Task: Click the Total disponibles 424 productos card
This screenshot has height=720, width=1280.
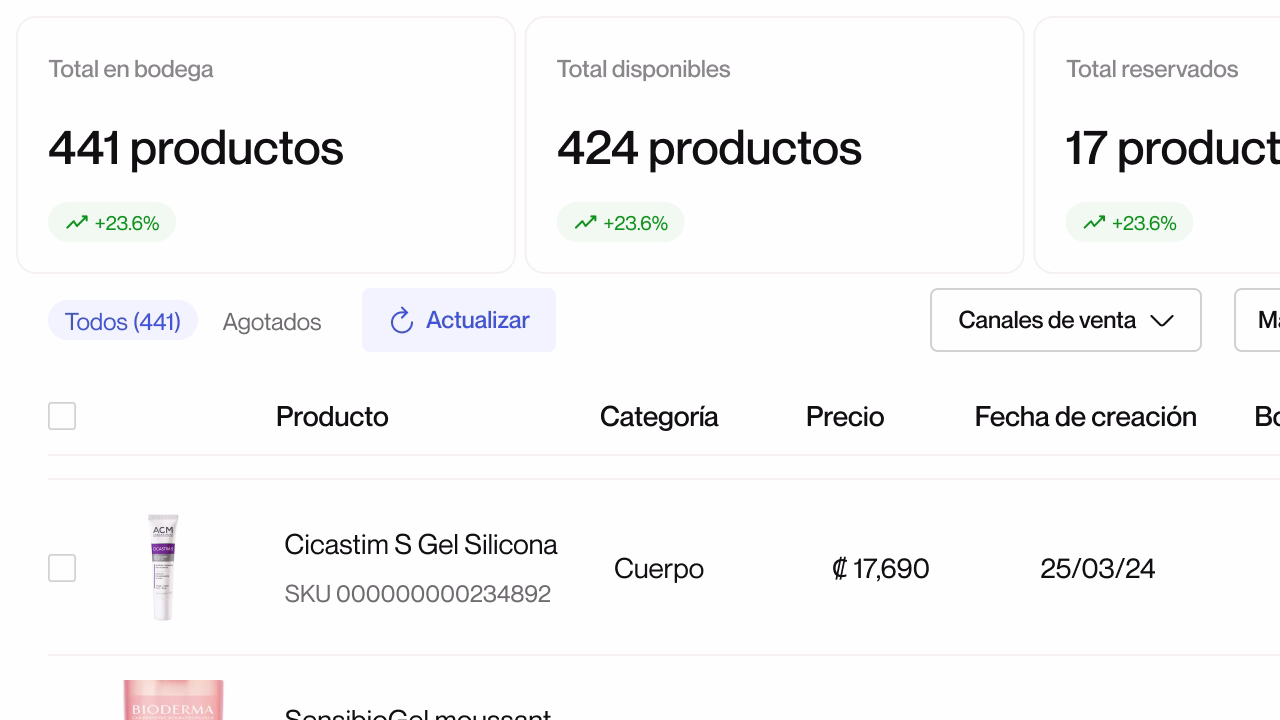Action: tap(774, 145)
